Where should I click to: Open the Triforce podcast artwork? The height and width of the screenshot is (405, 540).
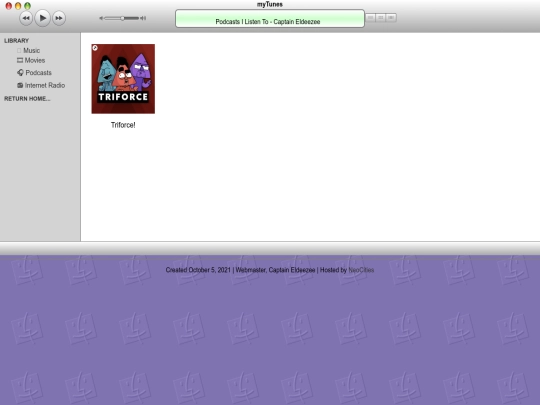tap(123, 79)
